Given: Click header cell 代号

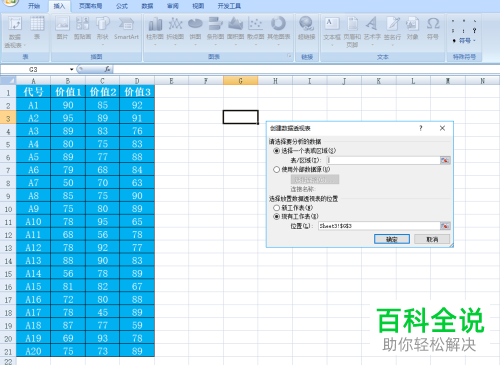Looking at the screenshot, I should pos(33,92).
